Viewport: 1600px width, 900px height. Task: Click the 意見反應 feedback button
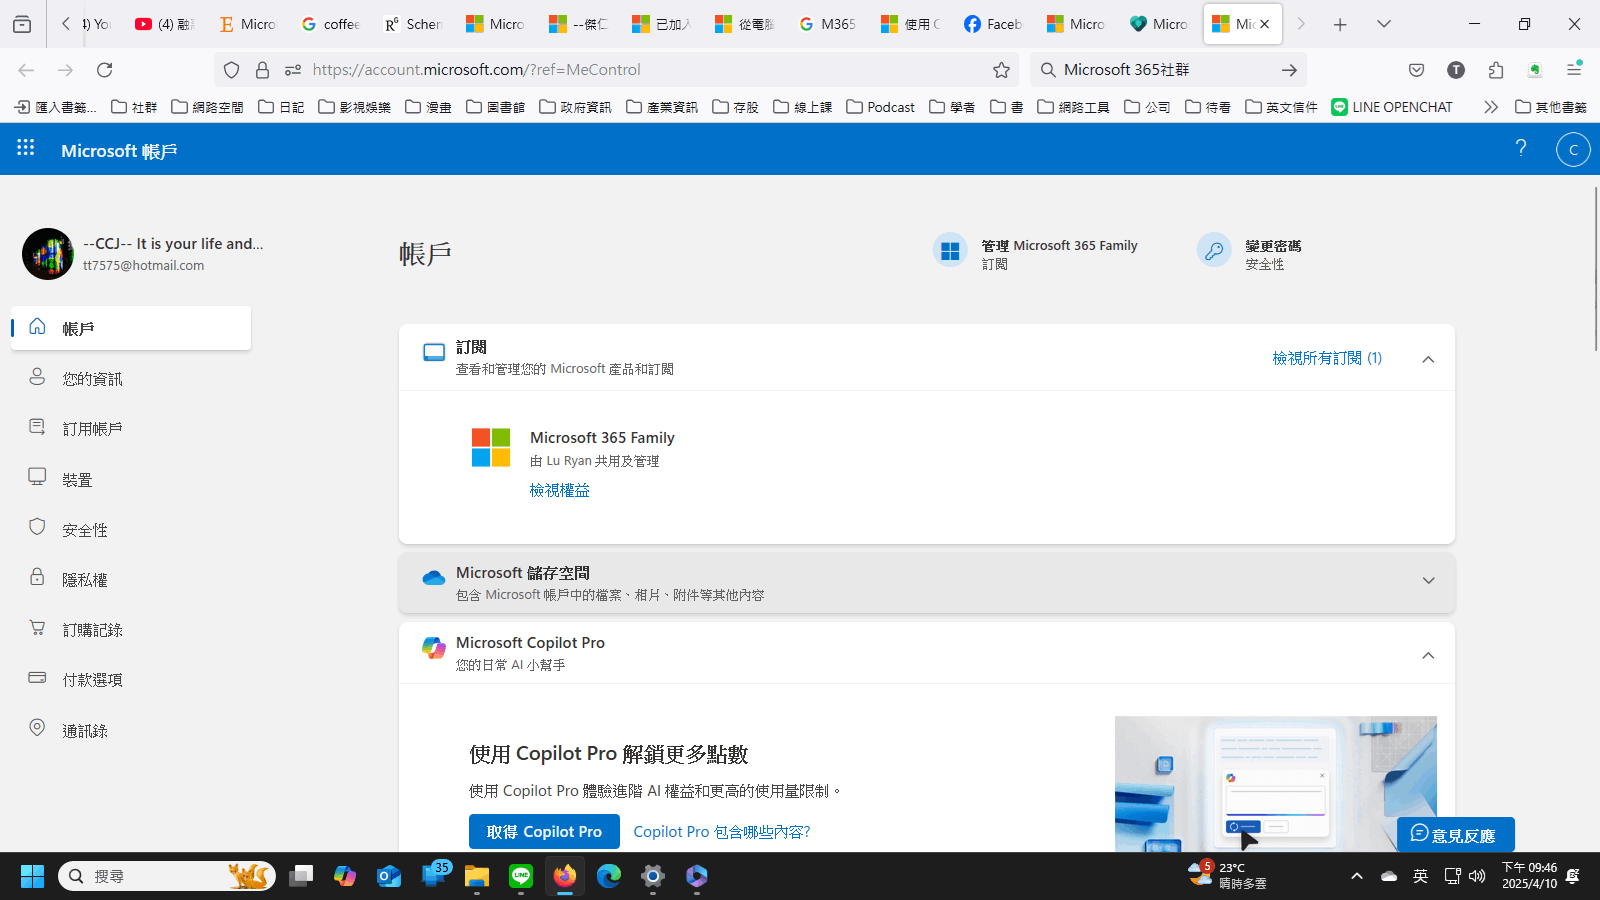(1455, 835)
